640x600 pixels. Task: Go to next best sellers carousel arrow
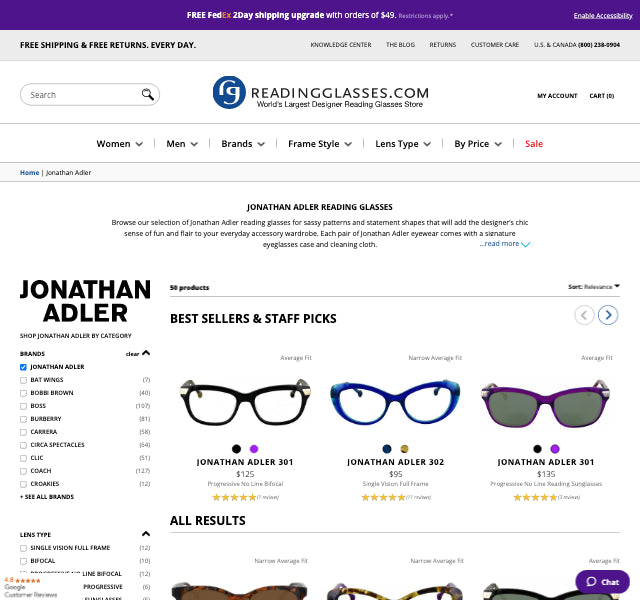(608, 315)
